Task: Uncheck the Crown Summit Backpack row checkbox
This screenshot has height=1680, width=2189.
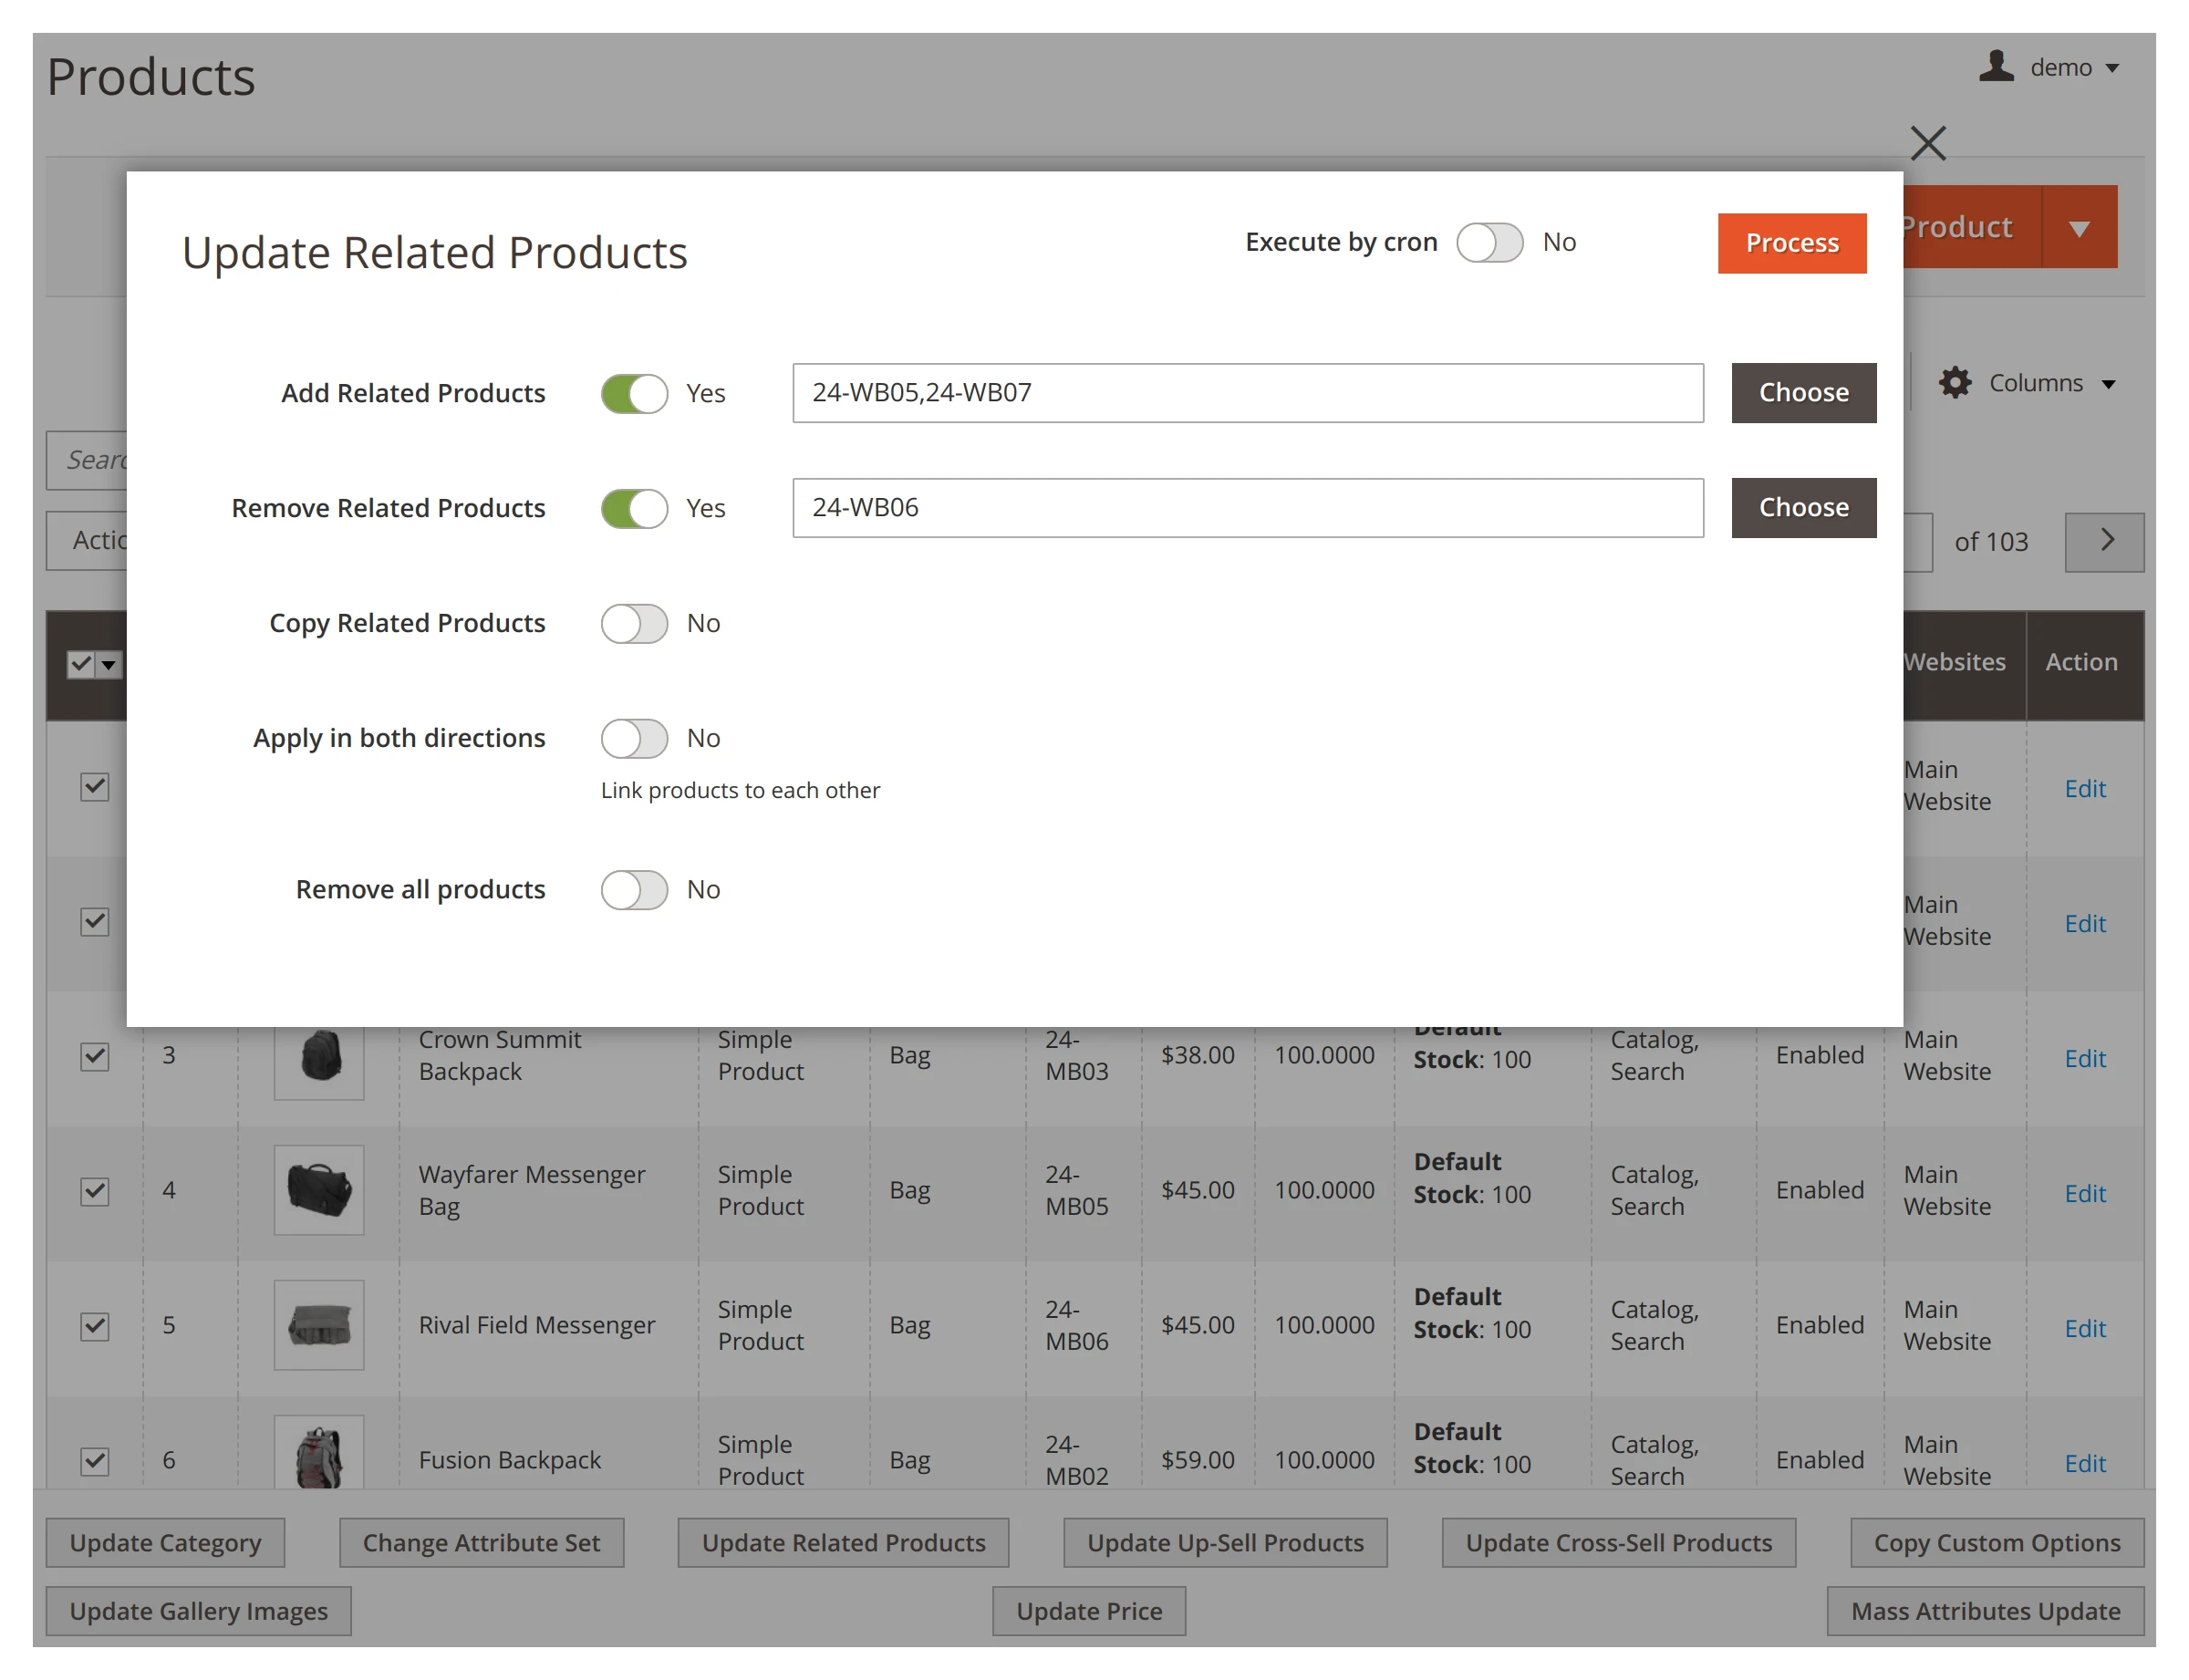Action: pyautogui.click(x=93, y=1055)
